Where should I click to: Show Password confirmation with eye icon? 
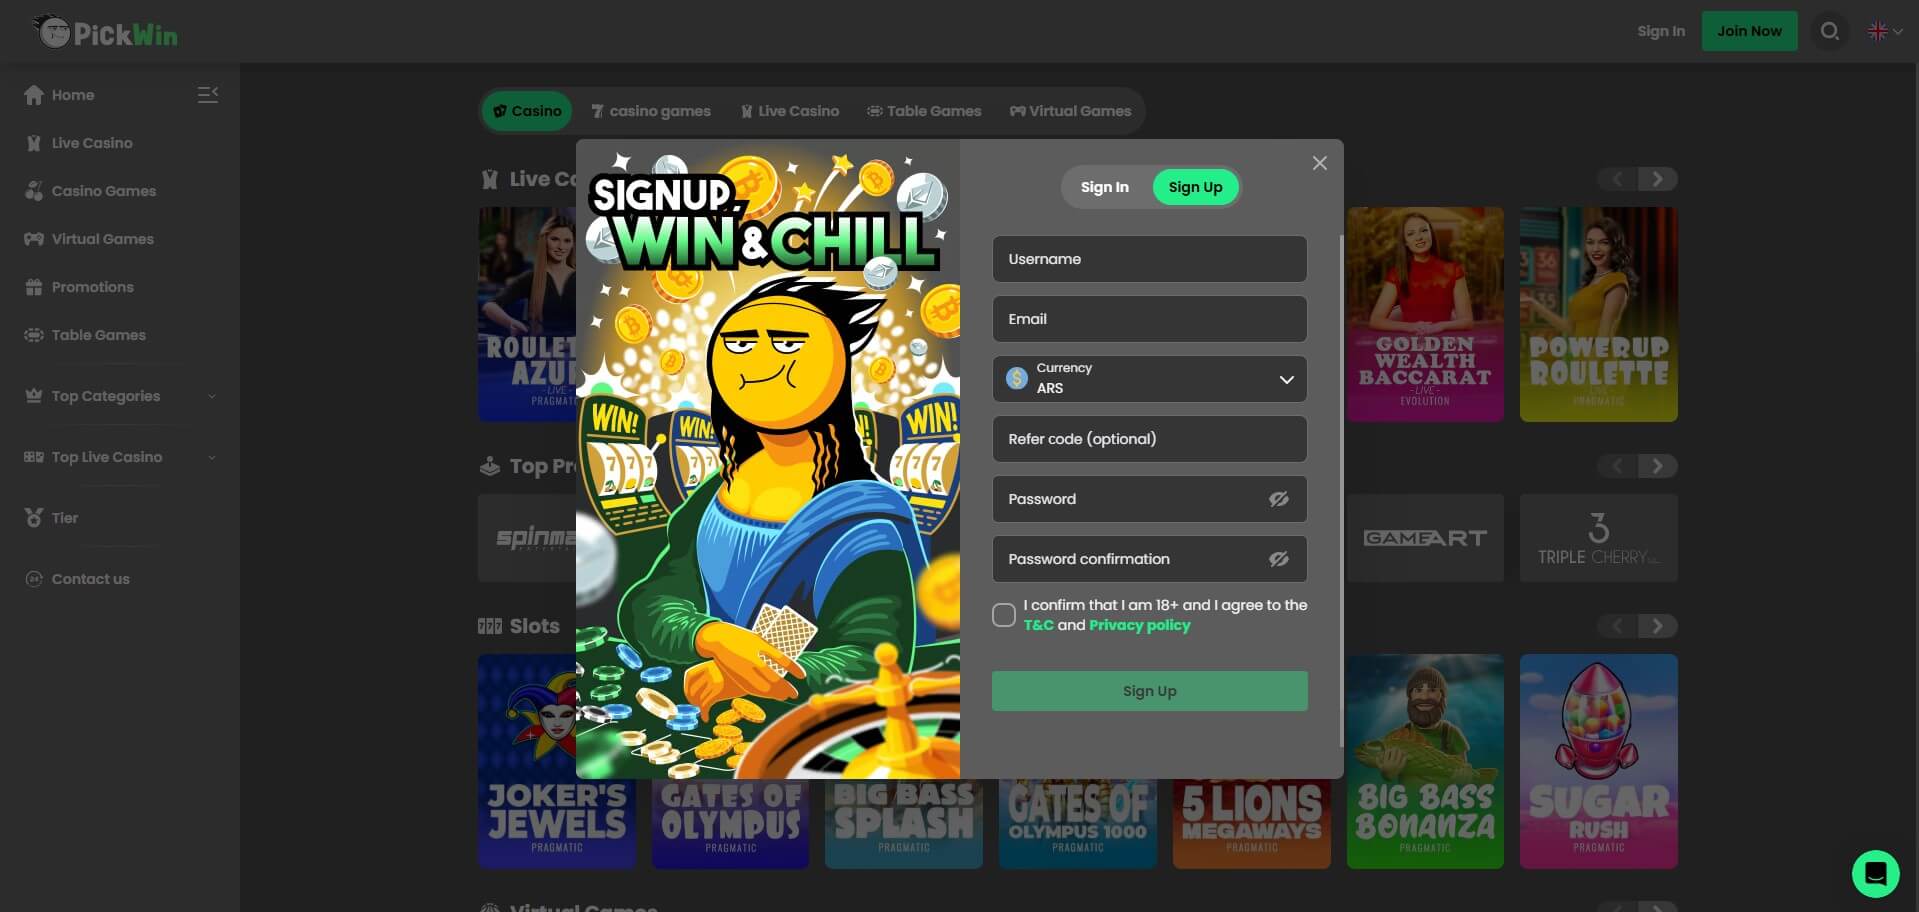[x=1278, y=559]
